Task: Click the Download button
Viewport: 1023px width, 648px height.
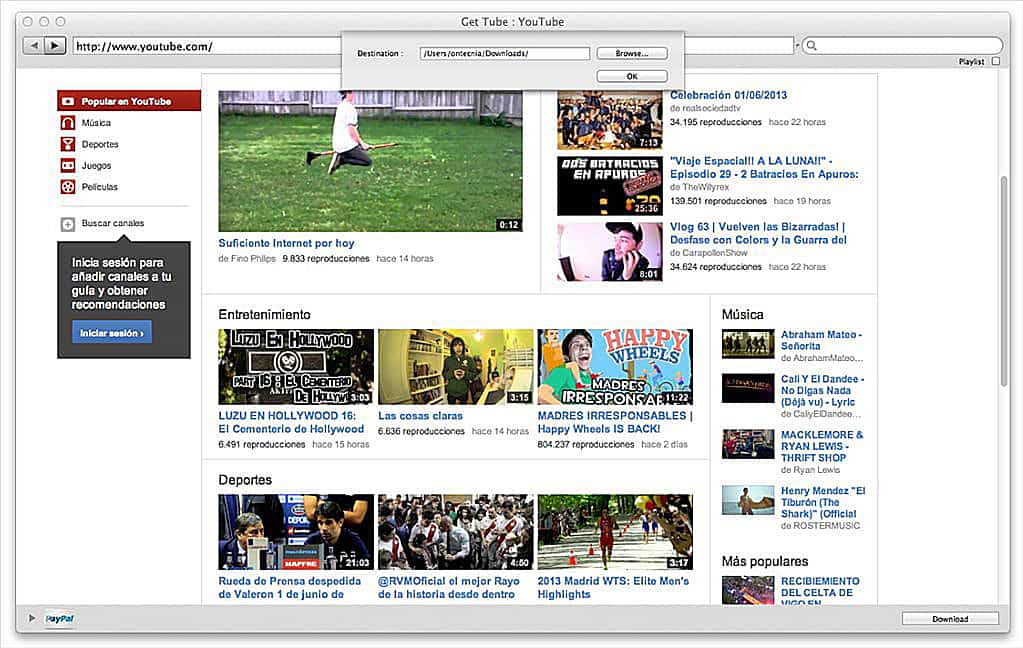Action: click(950, 619)
